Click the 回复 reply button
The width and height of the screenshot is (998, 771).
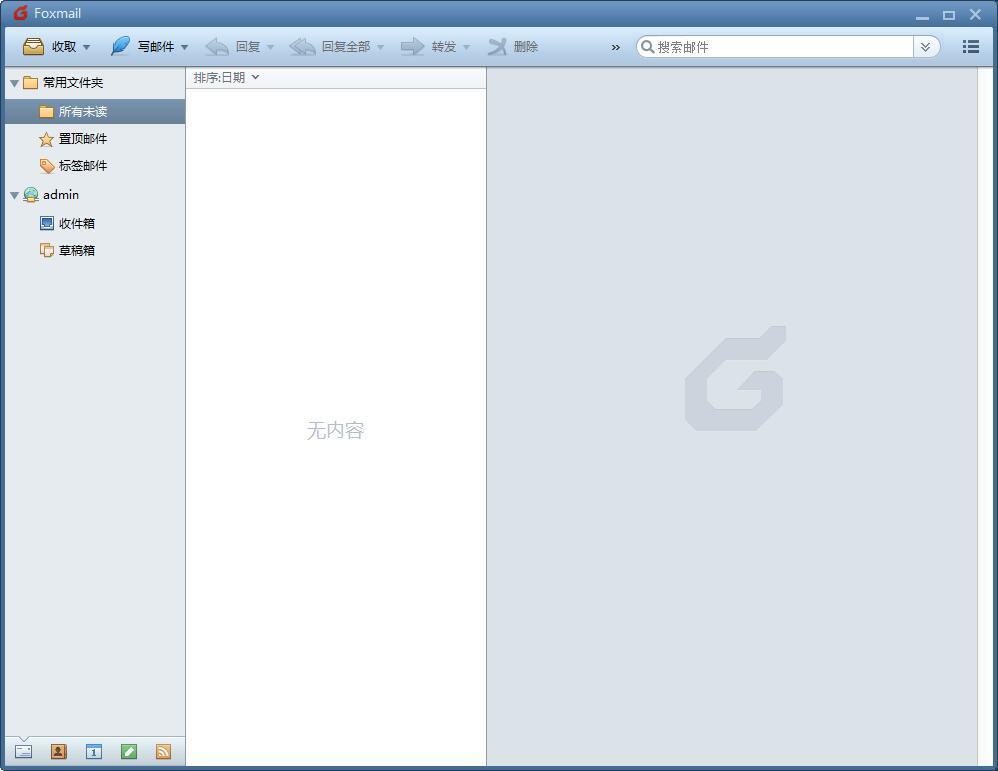(x=232, y=46)
